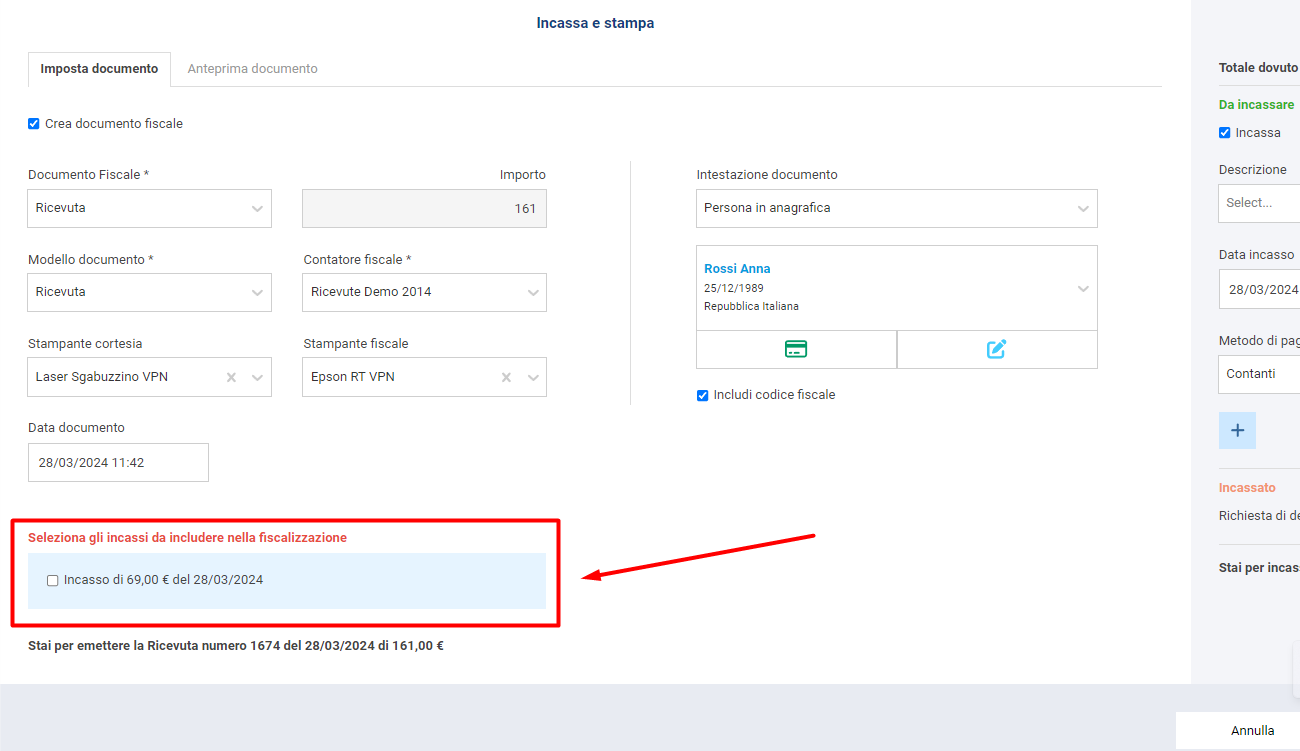1300x751 pixels.
Task: Toggle the Crea documento fiscale checkbox
Action: (34, 124)
